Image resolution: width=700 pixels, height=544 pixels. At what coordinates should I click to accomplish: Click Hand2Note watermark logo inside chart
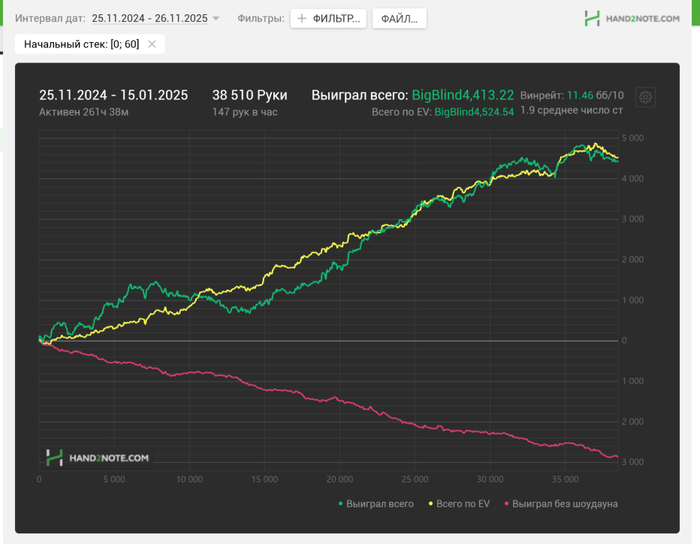[97, 458]
